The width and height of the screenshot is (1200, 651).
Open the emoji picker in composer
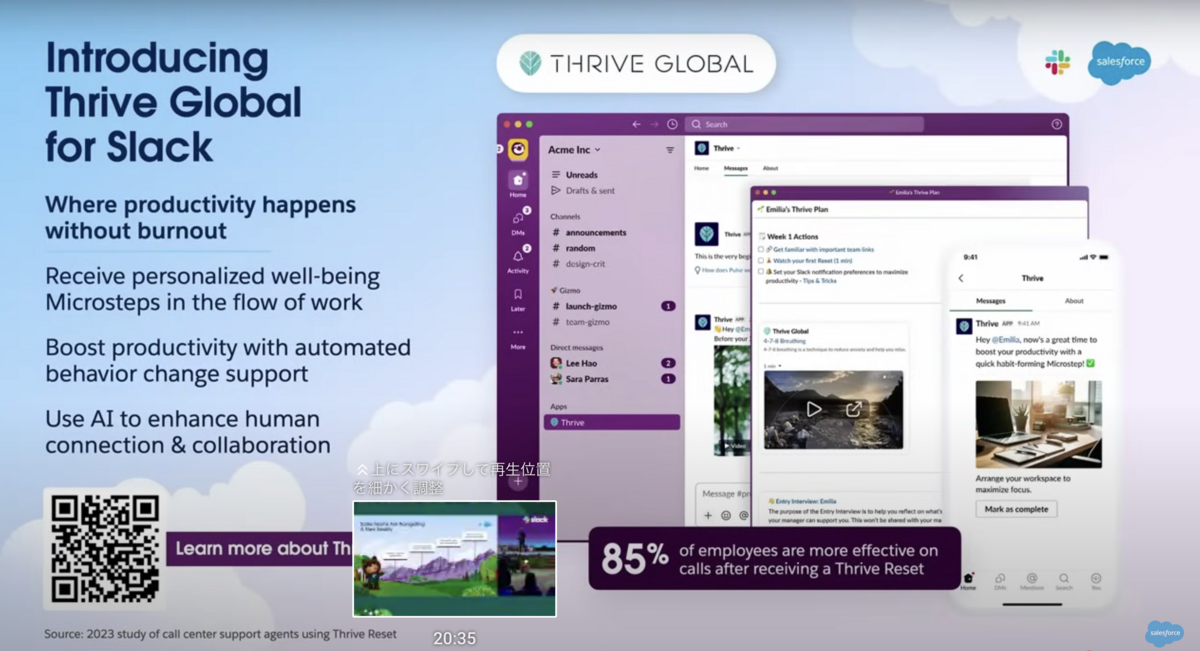pos(726,515)
